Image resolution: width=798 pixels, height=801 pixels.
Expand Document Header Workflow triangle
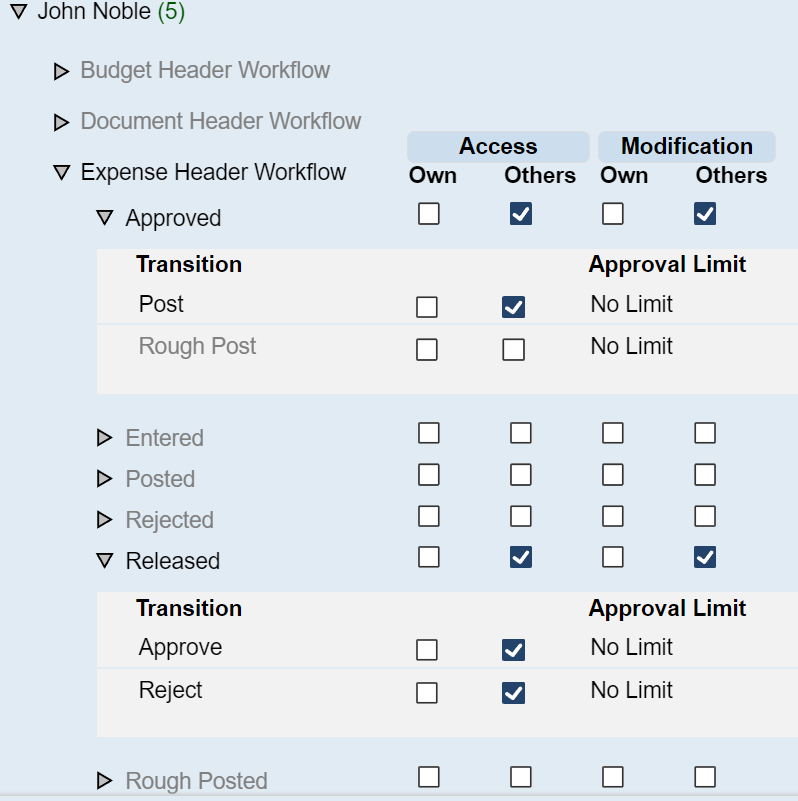click(62, 122)
